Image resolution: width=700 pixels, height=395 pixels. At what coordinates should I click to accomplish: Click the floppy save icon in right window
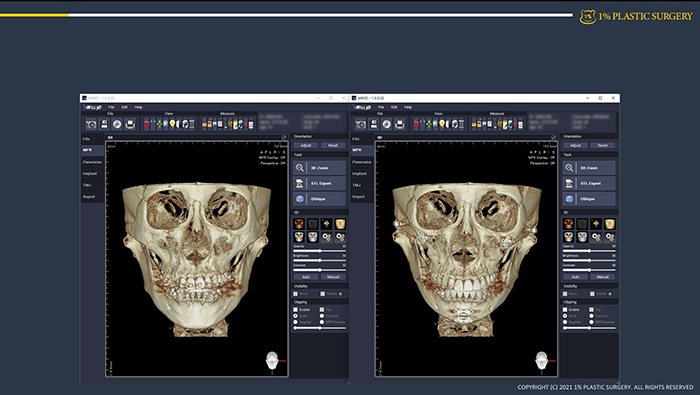pyautogui.click(x=374, y=124)
